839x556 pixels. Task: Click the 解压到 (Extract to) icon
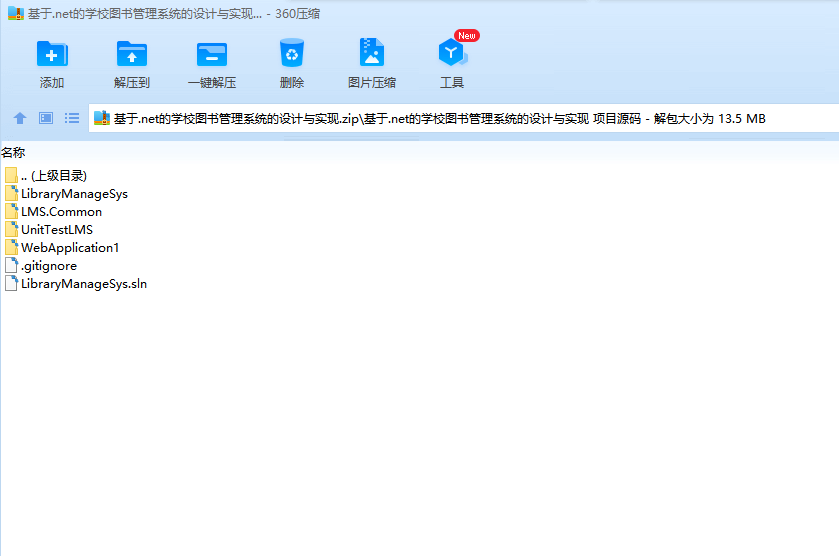tap(132, 54)
